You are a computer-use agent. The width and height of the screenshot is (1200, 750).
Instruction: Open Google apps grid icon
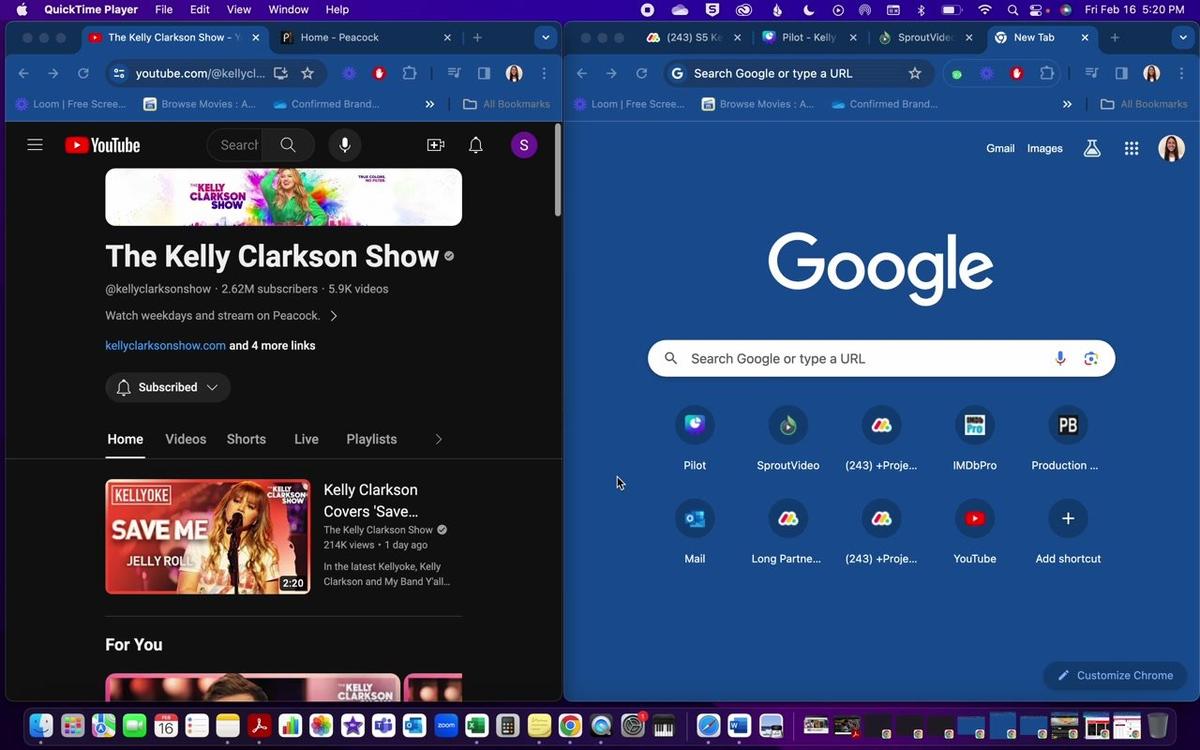point(1131,148)
